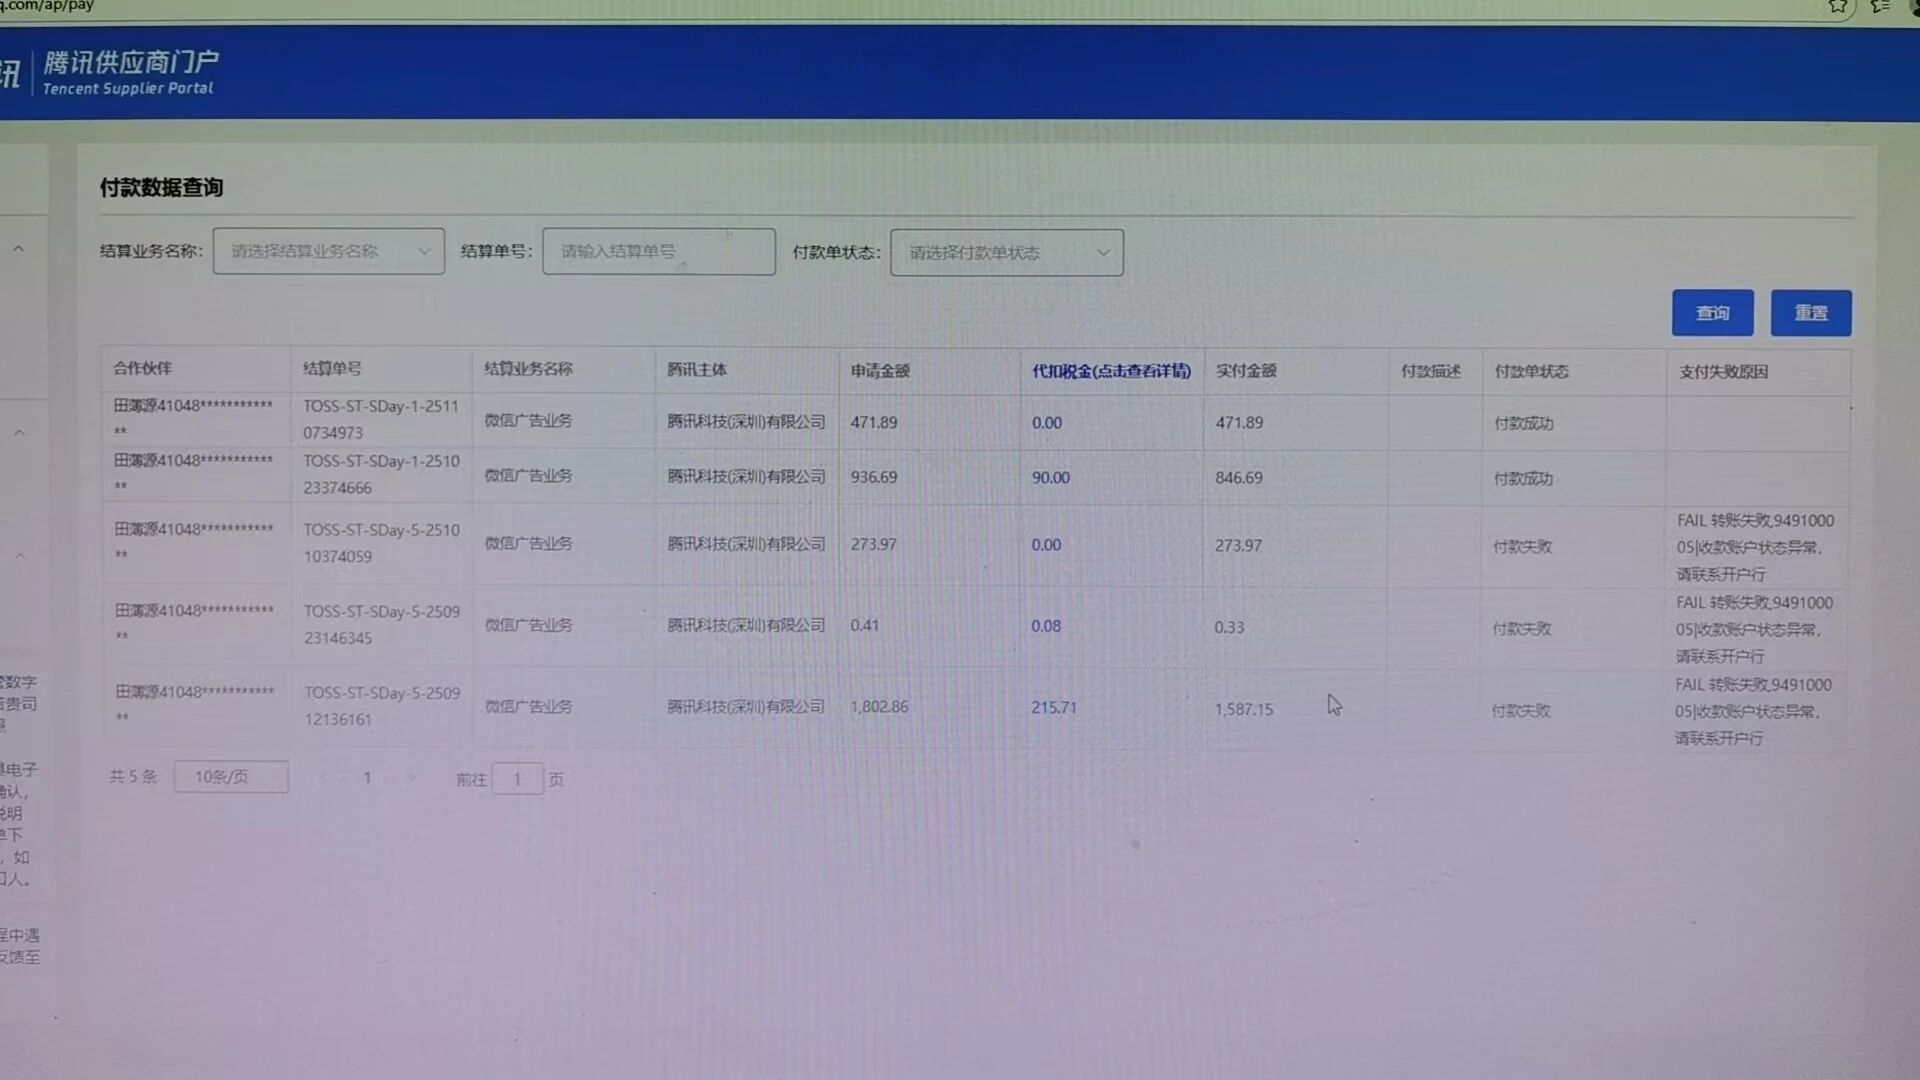Click the 查询 button

coord(1712,313)
